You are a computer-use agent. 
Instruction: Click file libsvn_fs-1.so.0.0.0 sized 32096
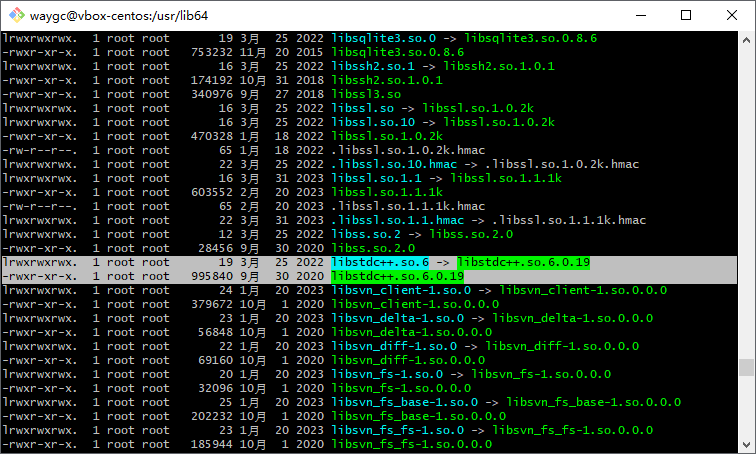[x=401, y=388]
